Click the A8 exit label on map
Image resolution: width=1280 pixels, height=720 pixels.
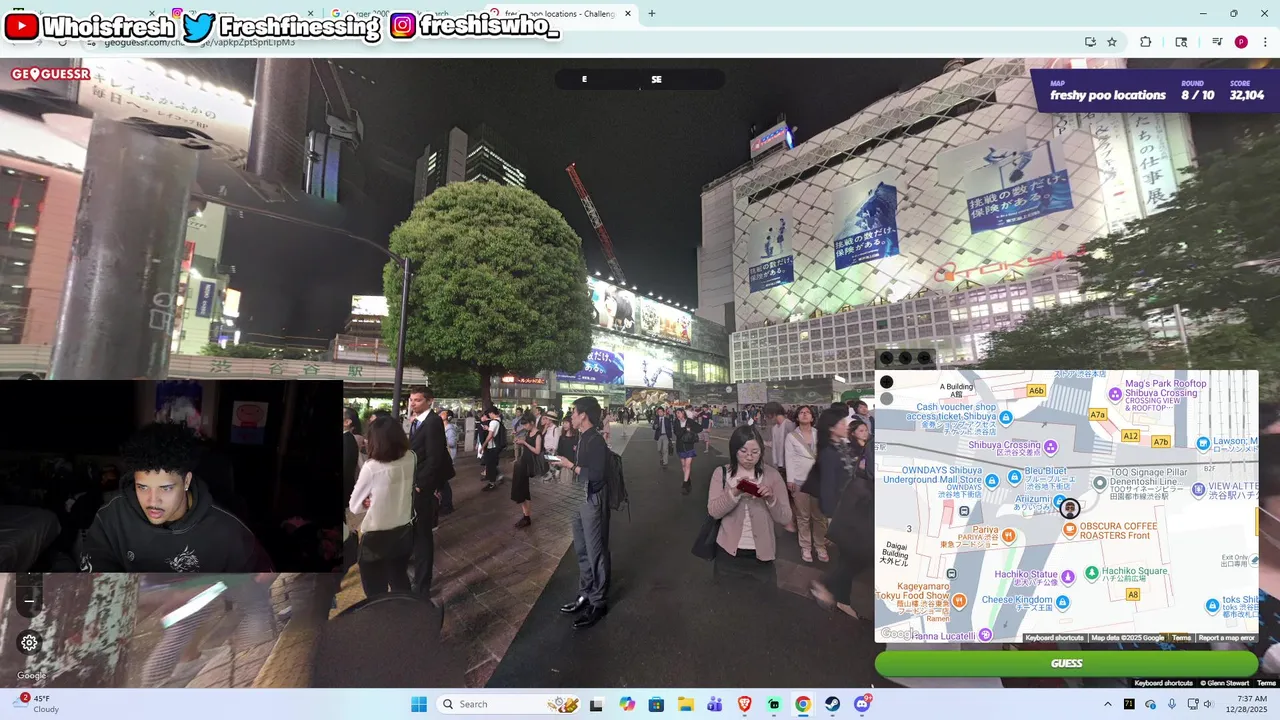click(x=1133, y=594)
